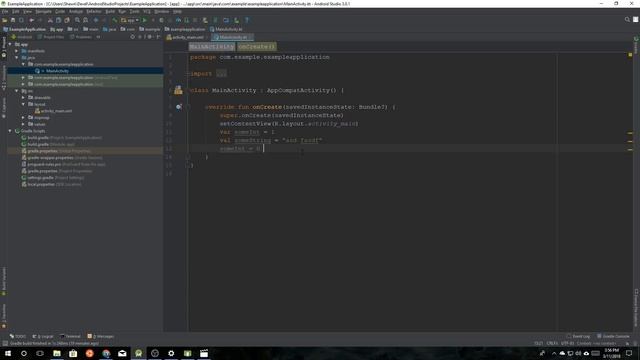Click the Scroll from Source target icon
640x360 pixels.
coord(132,37)
